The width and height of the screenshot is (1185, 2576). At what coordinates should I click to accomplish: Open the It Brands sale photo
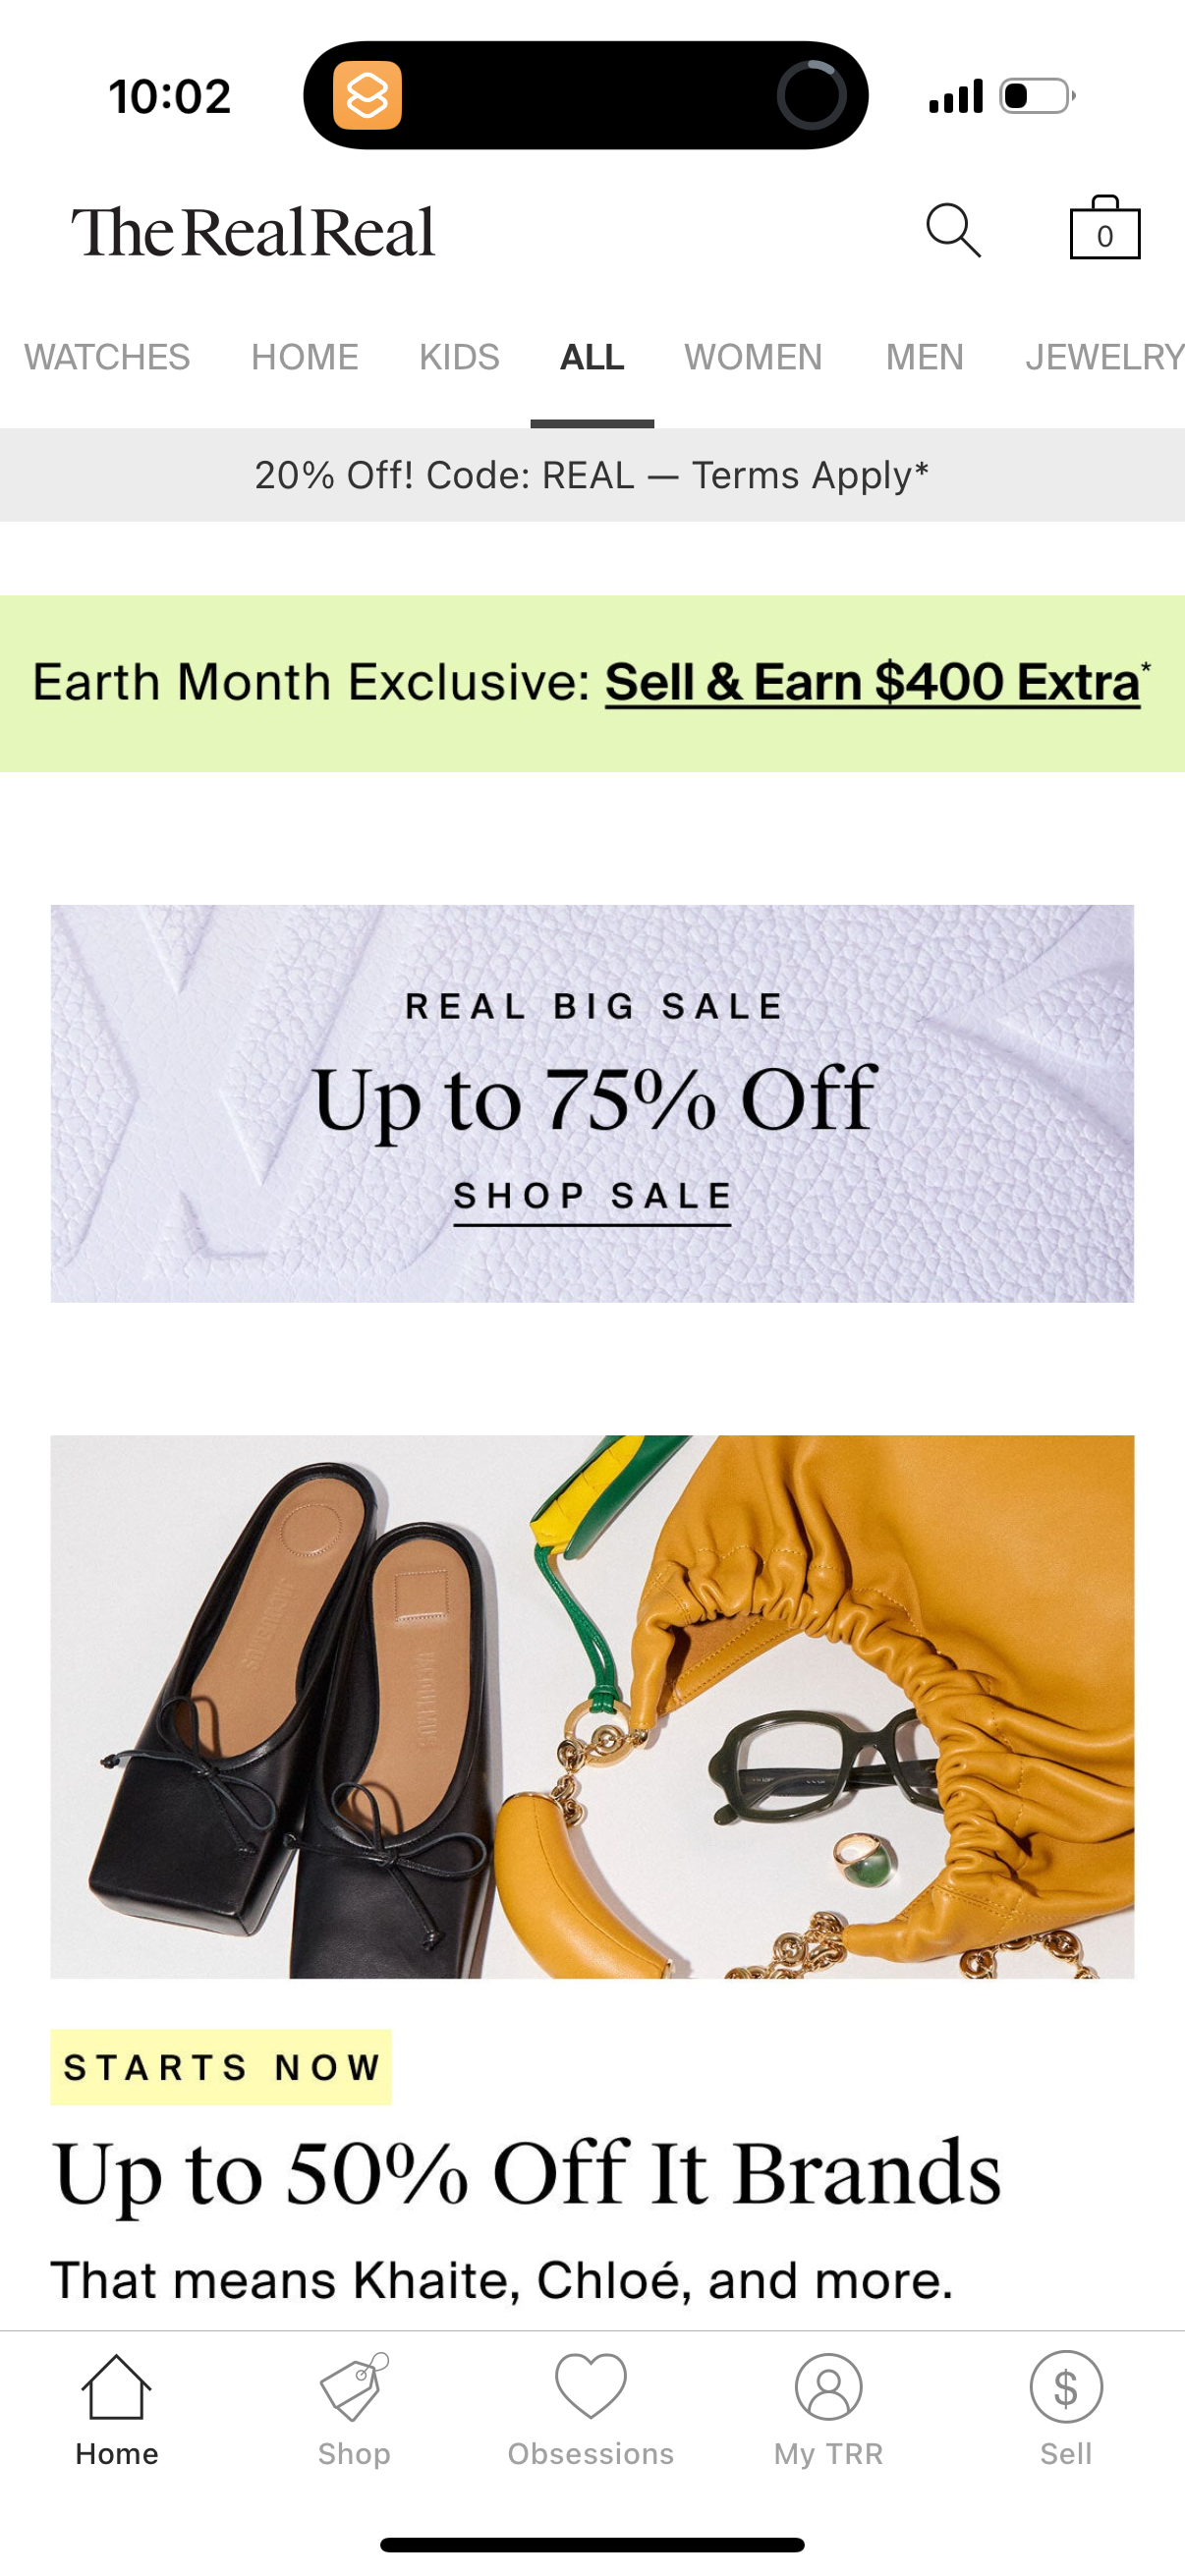coord(592,1706)
